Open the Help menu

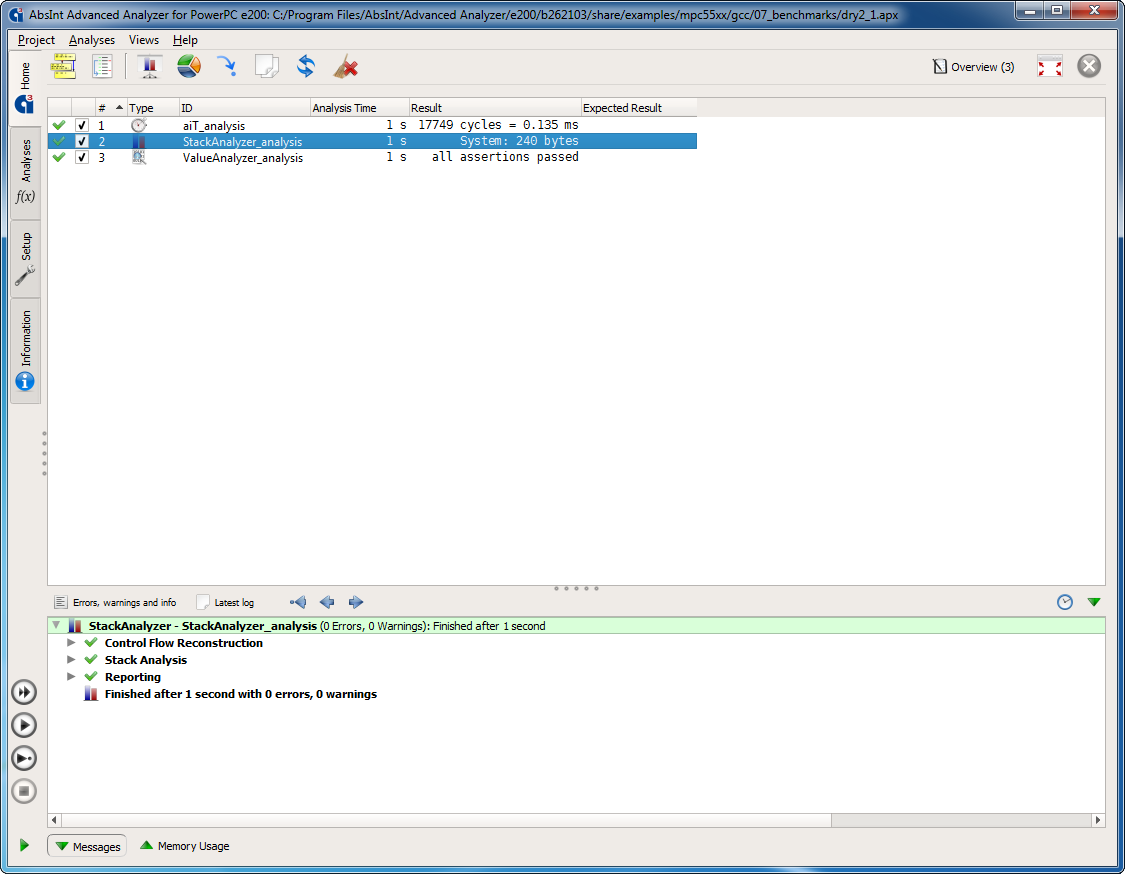185,40
